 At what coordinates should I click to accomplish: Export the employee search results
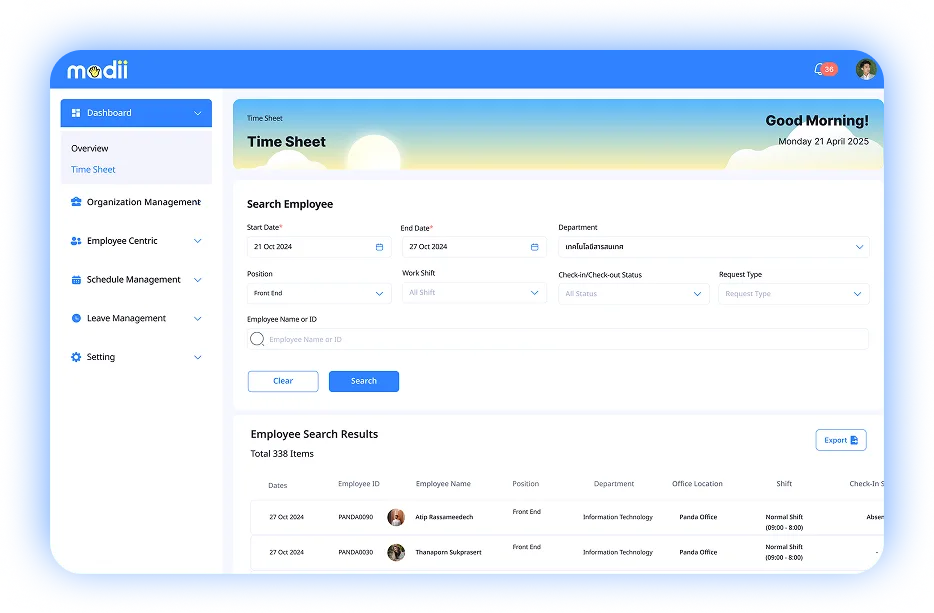pyautogui.click(x=840, y=440)
